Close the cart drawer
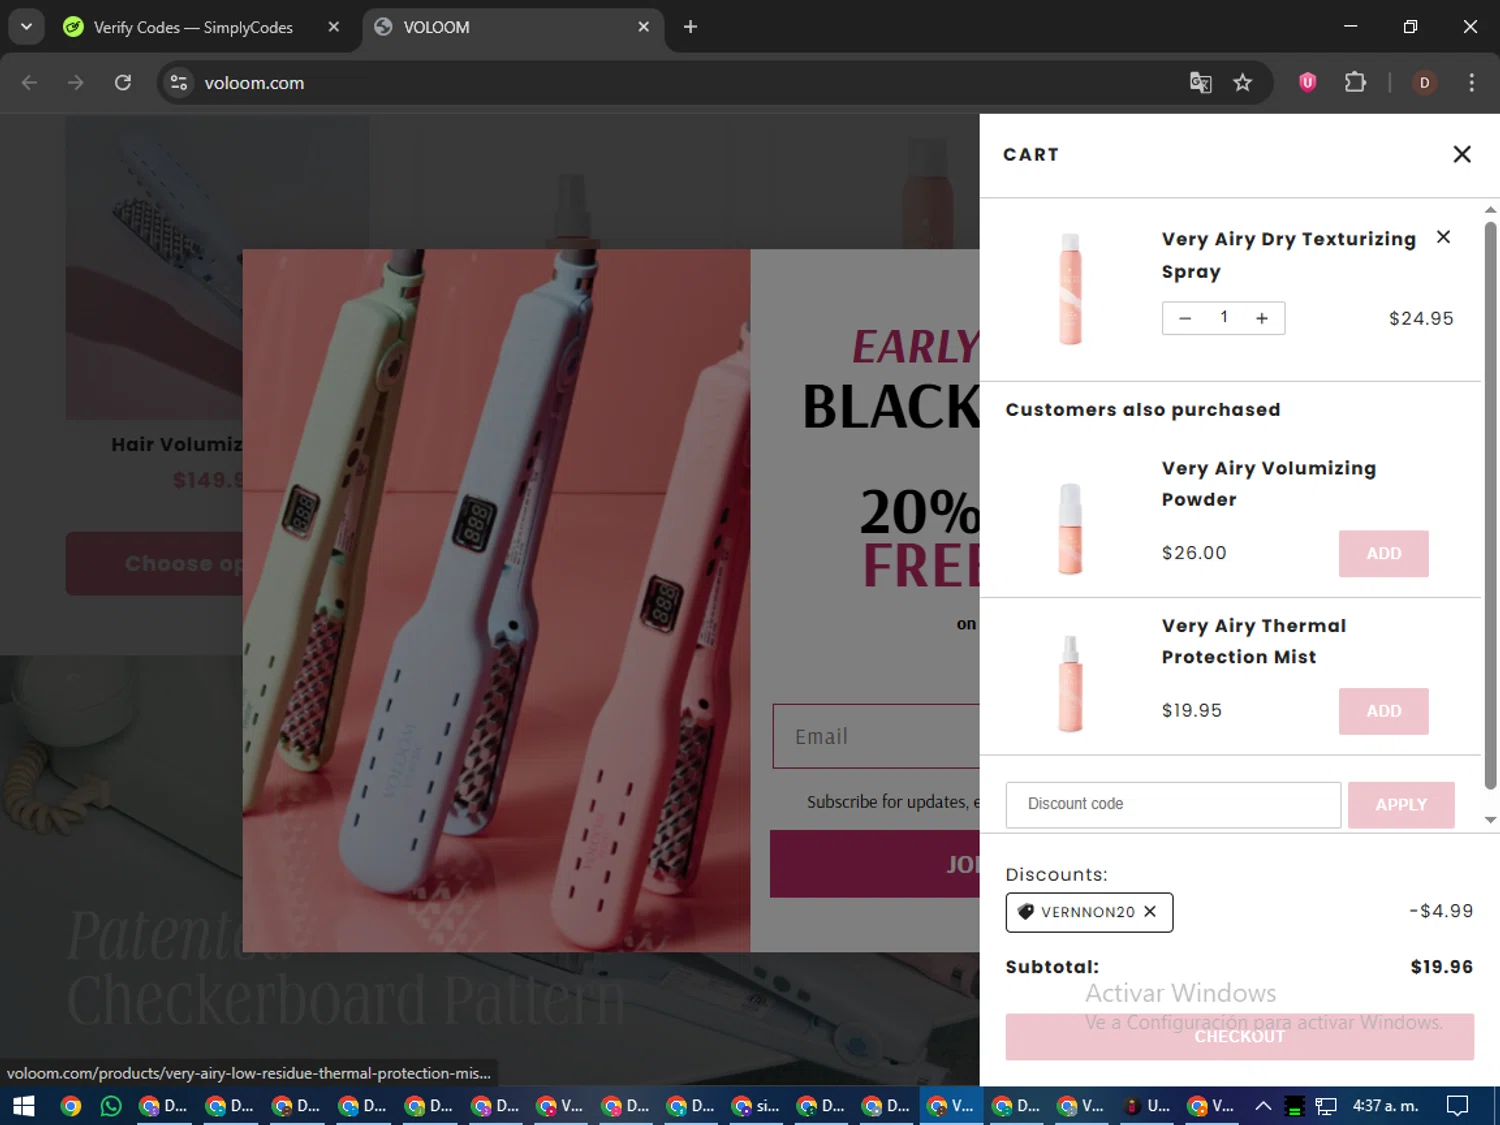1500x1125 pixels. tap(1462, 154)
